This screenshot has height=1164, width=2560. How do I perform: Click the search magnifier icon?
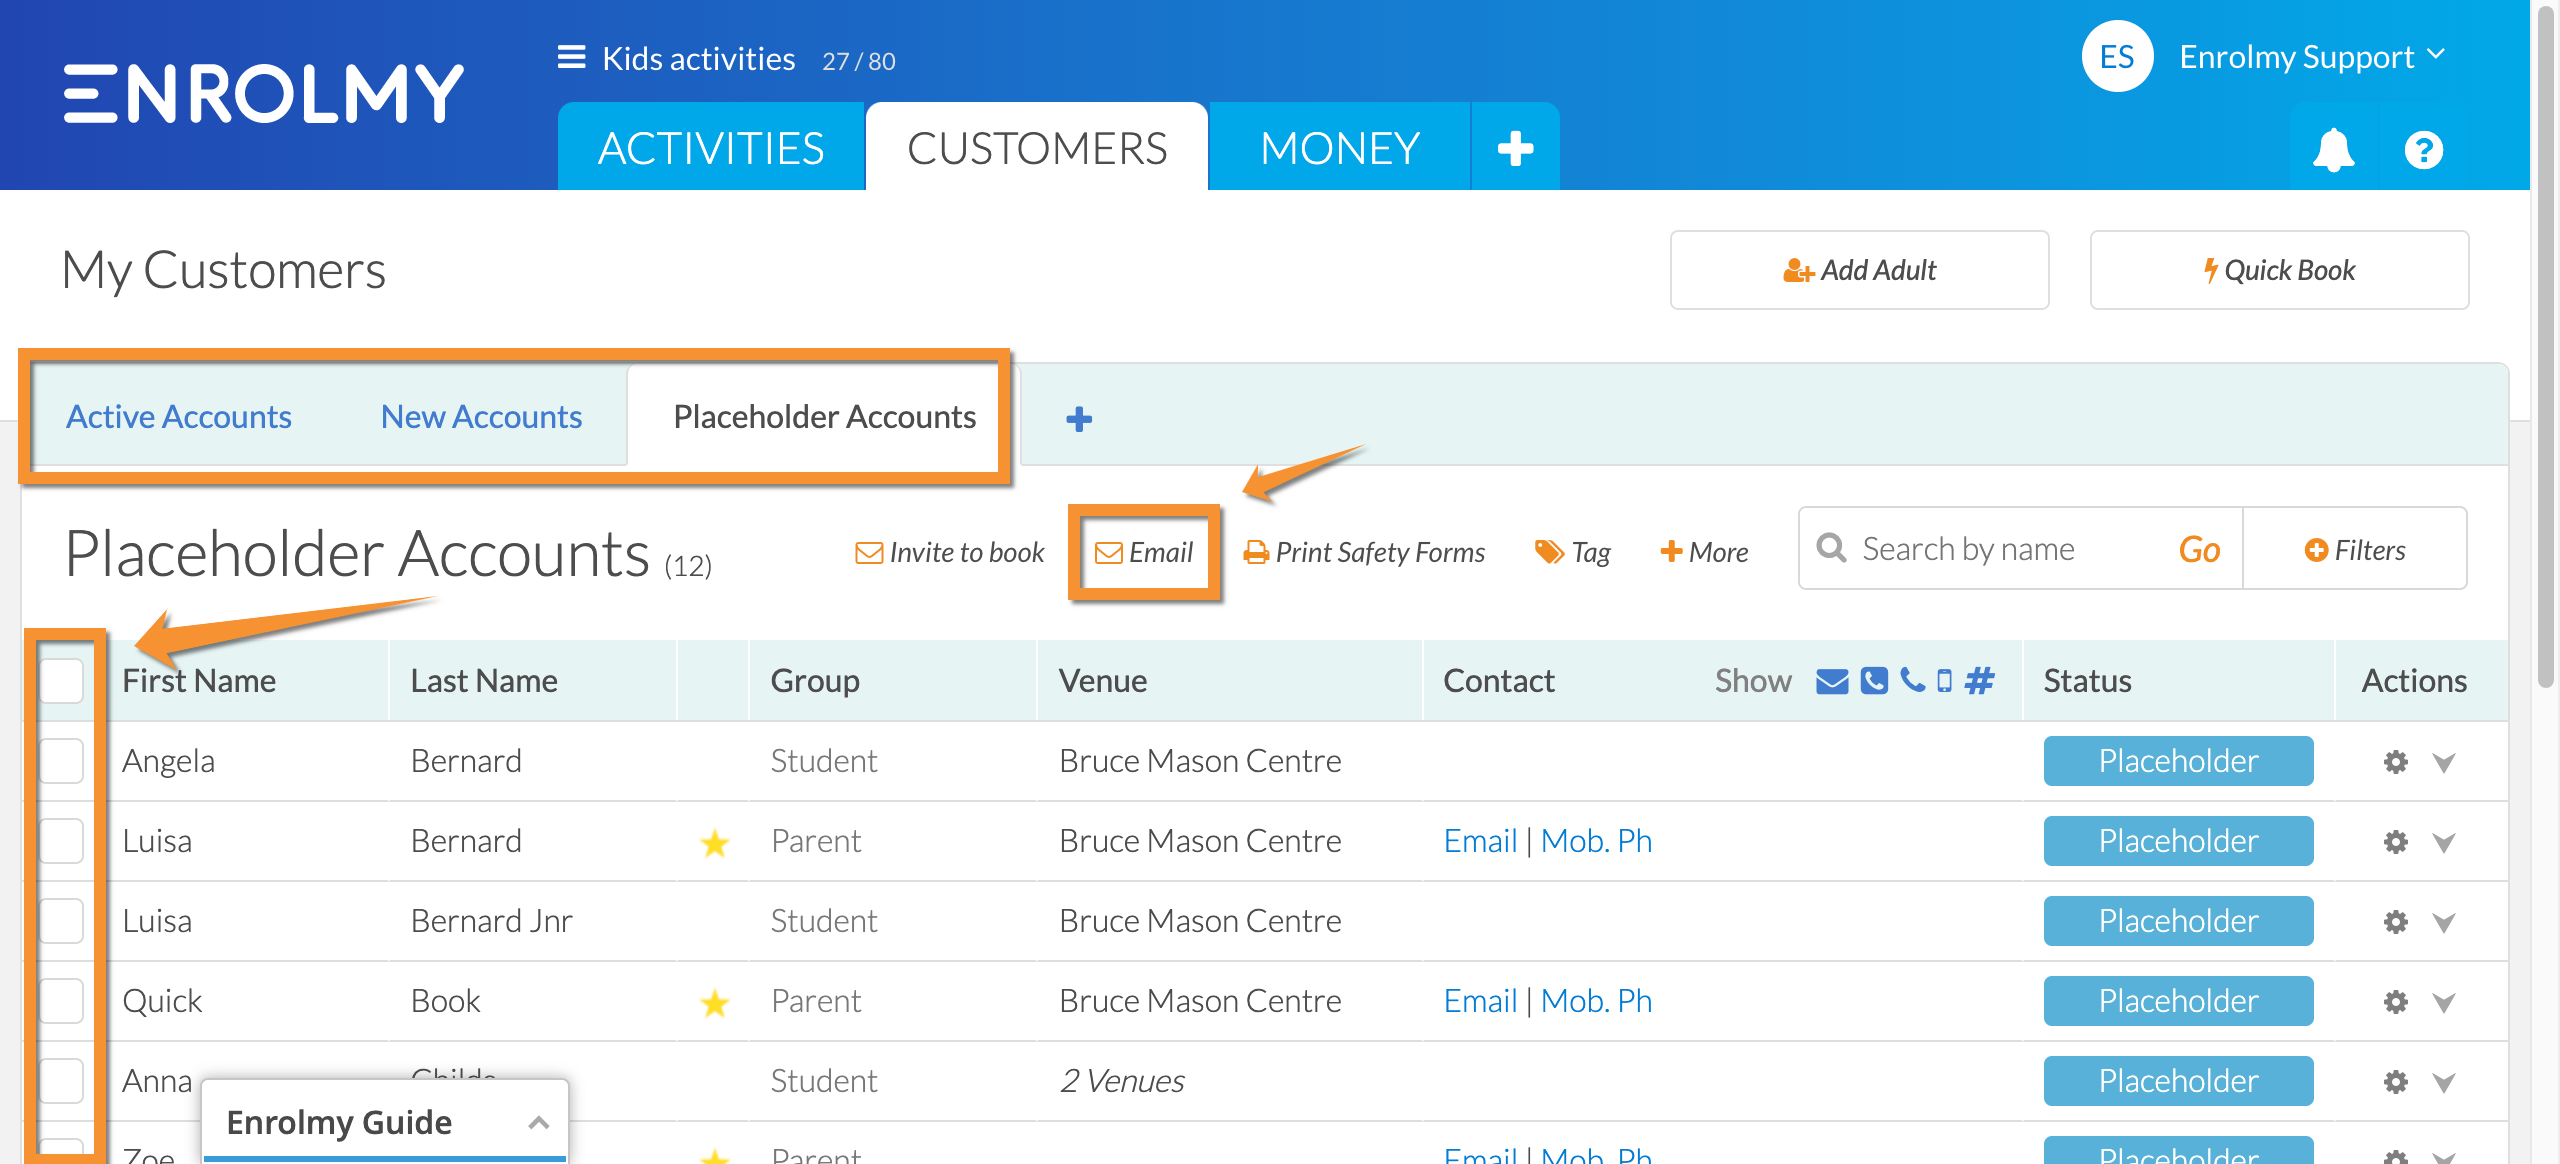[1831, 548]
